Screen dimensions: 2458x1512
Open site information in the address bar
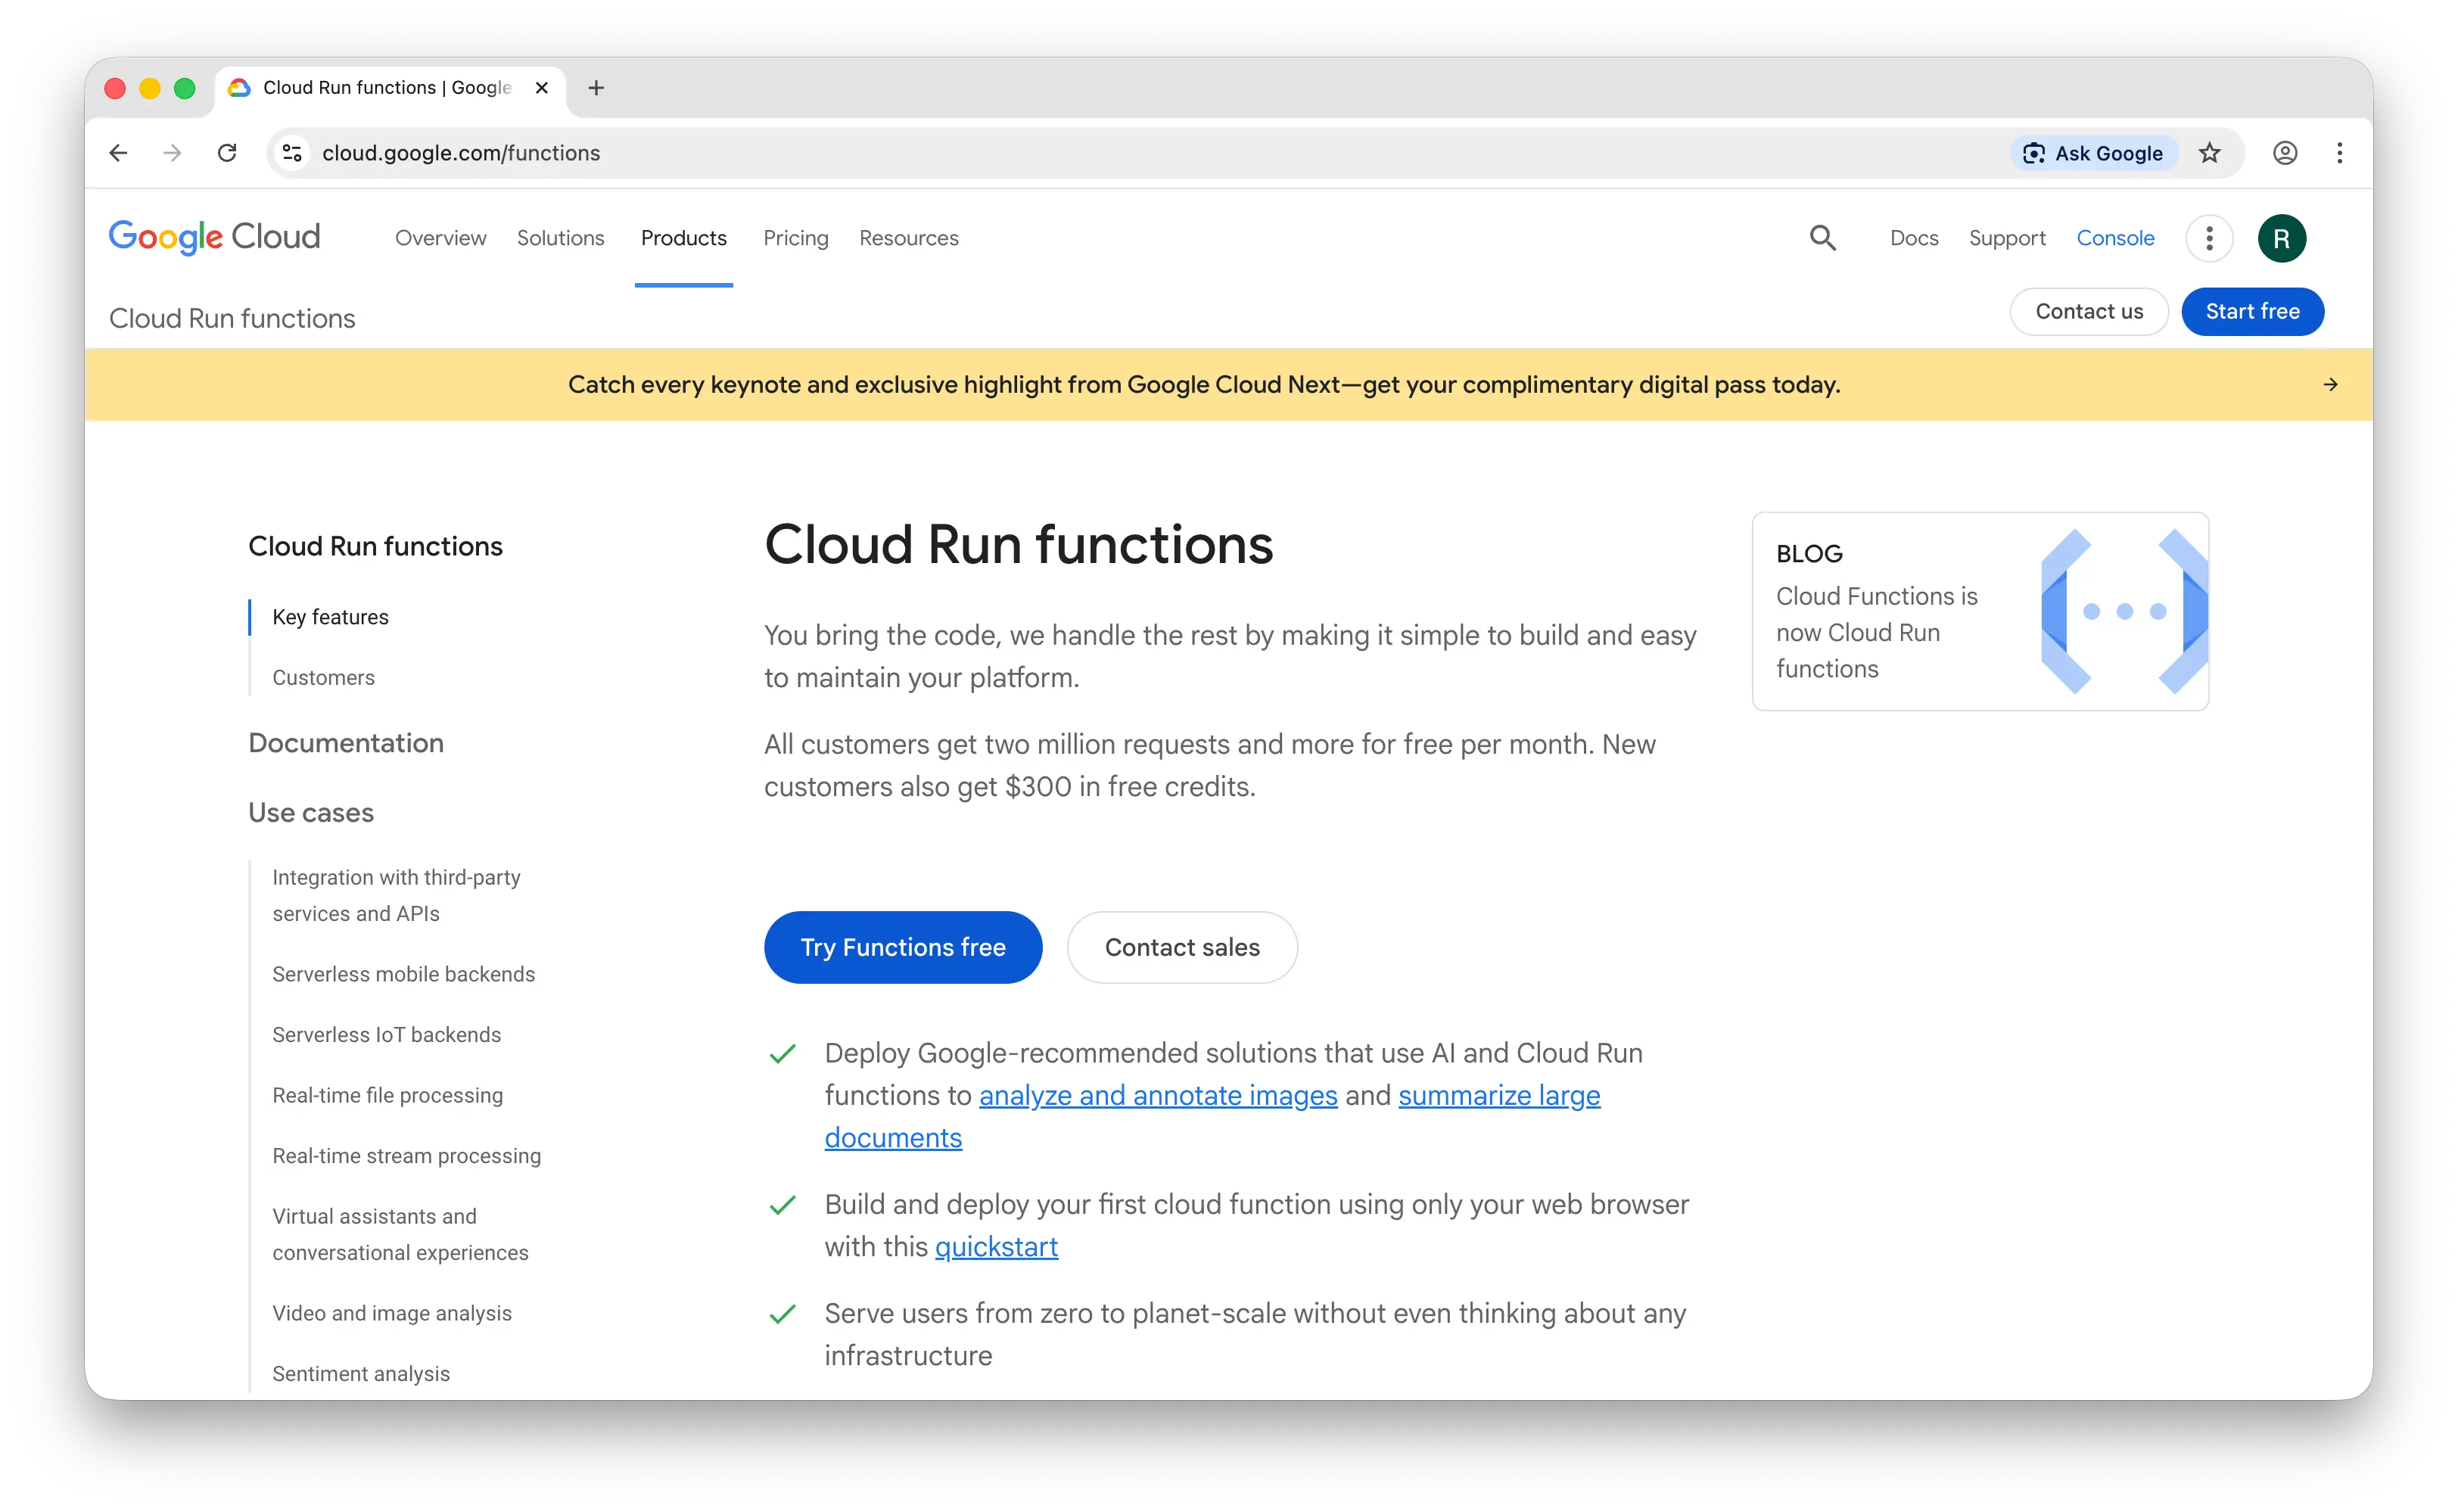[292, 153]
